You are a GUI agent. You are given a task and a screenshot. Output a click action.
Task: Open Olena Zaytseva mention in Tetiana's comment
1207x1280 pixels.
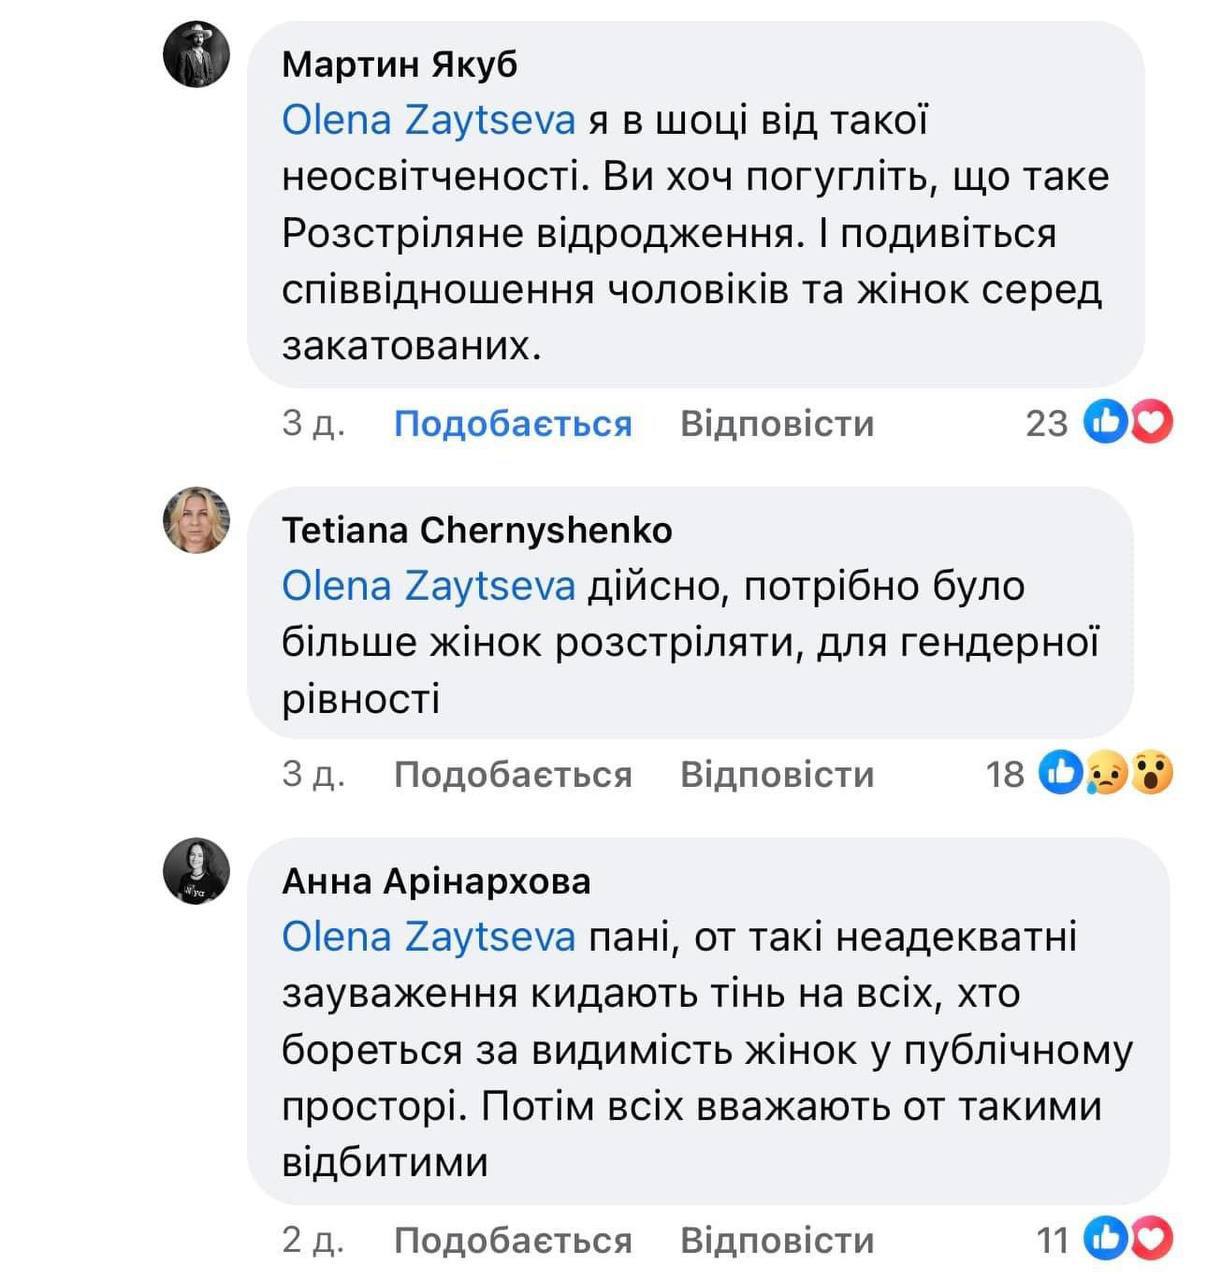pos(428,586)
